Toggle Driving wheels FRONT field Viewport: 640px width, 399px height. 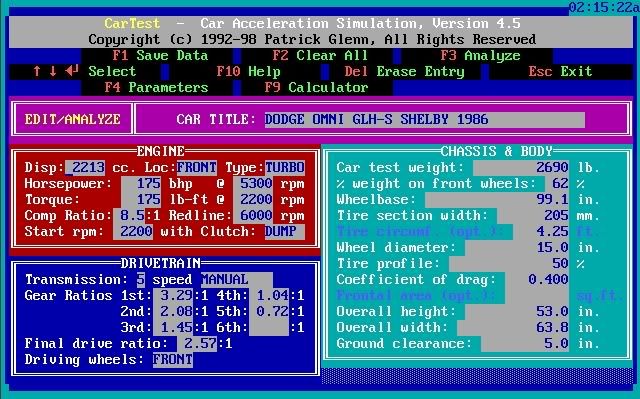(x=173, y=359)
